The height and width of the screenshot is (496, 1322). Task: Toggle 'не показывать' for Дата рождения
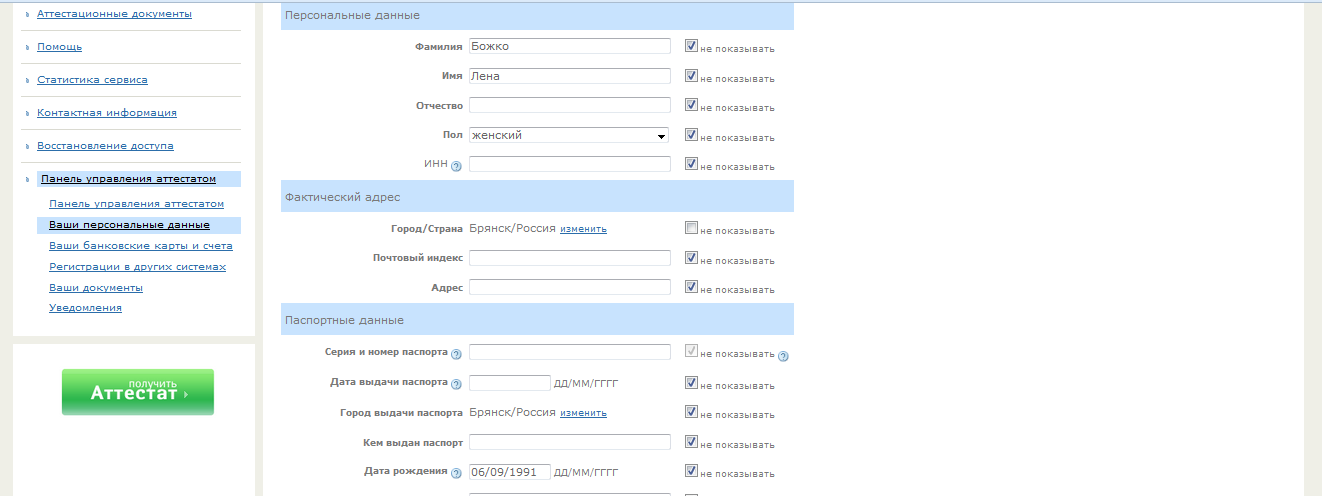[x=691, y=471]
